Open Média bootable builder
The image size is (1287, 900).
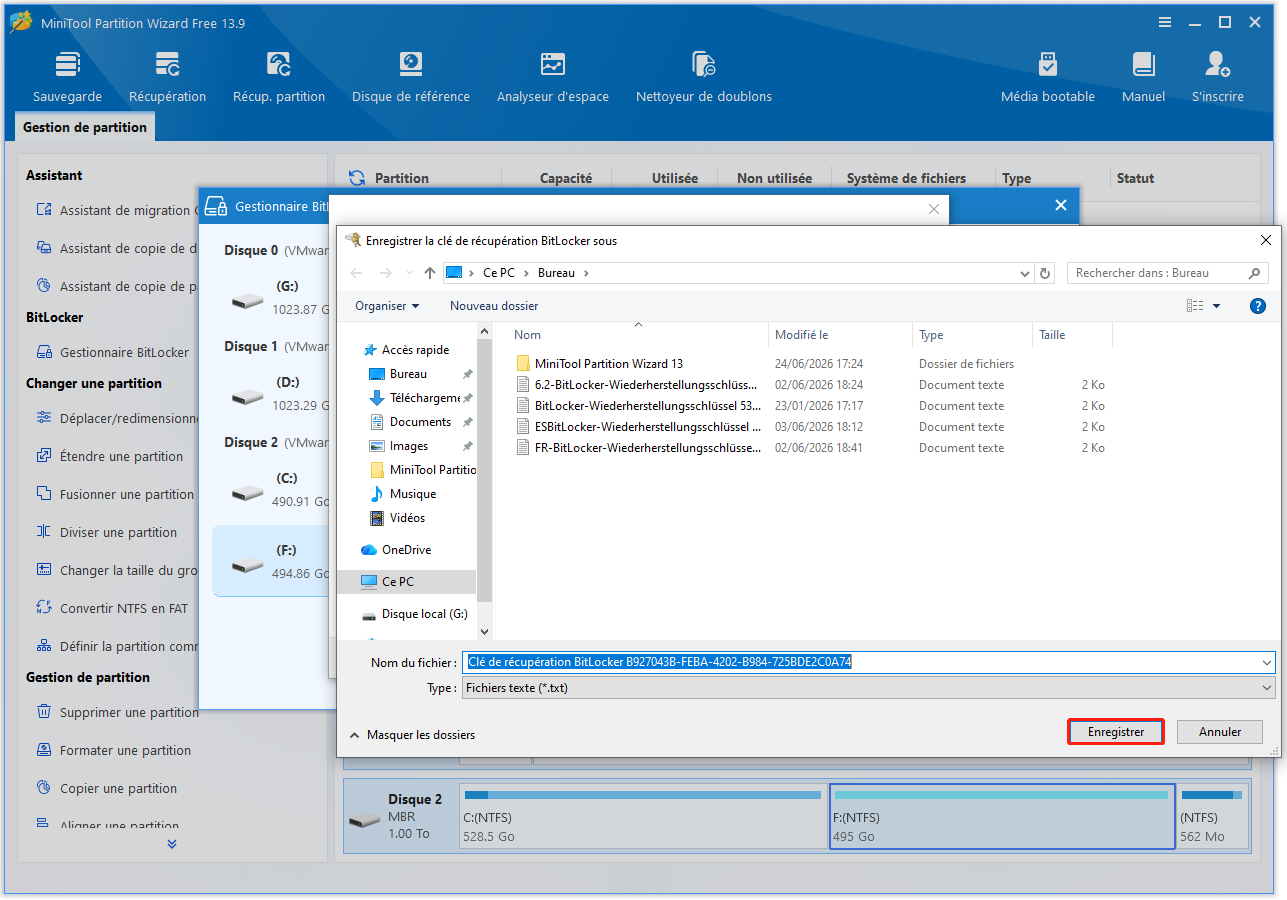[1048, 78]
